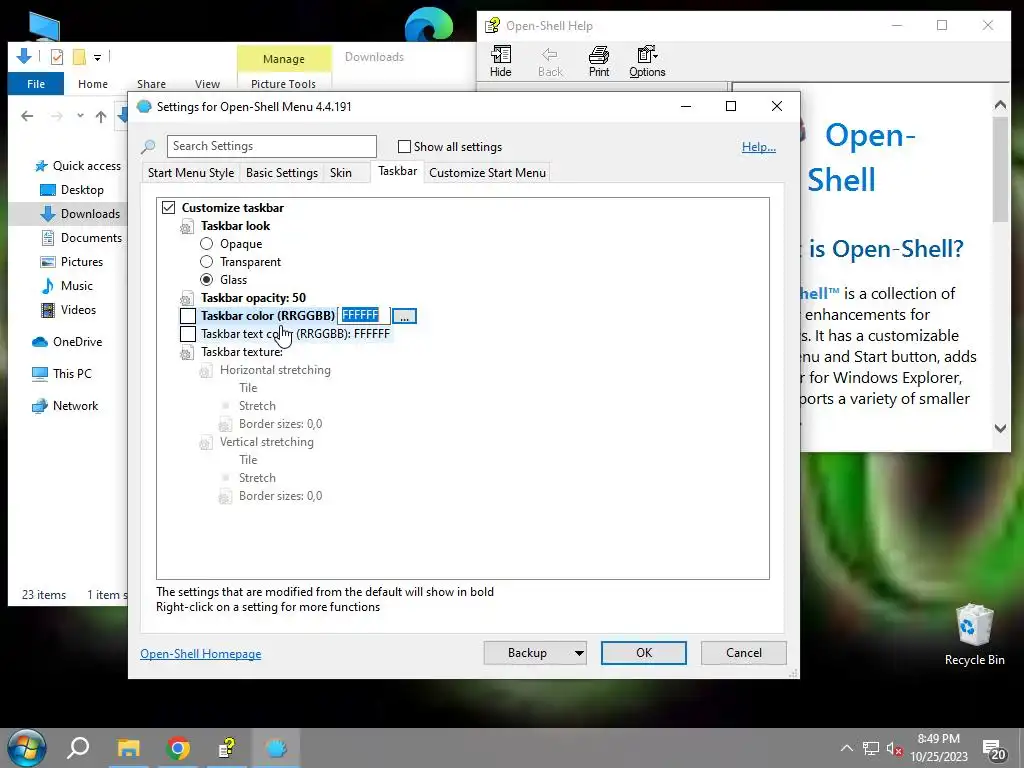Click the Print icon in Open-Shell Help
The image size is (1024, 768).
click(599, 61)
